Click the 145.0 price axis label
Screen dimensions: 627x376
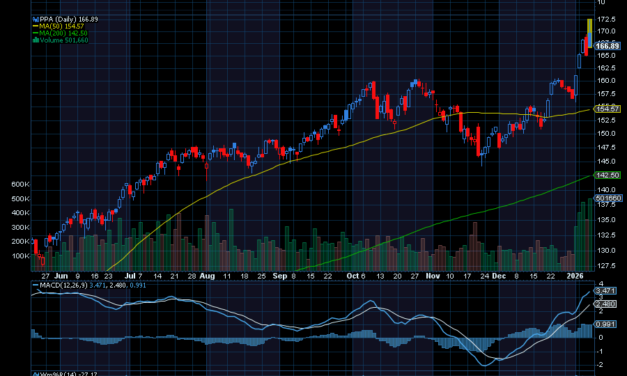point(606,162)
